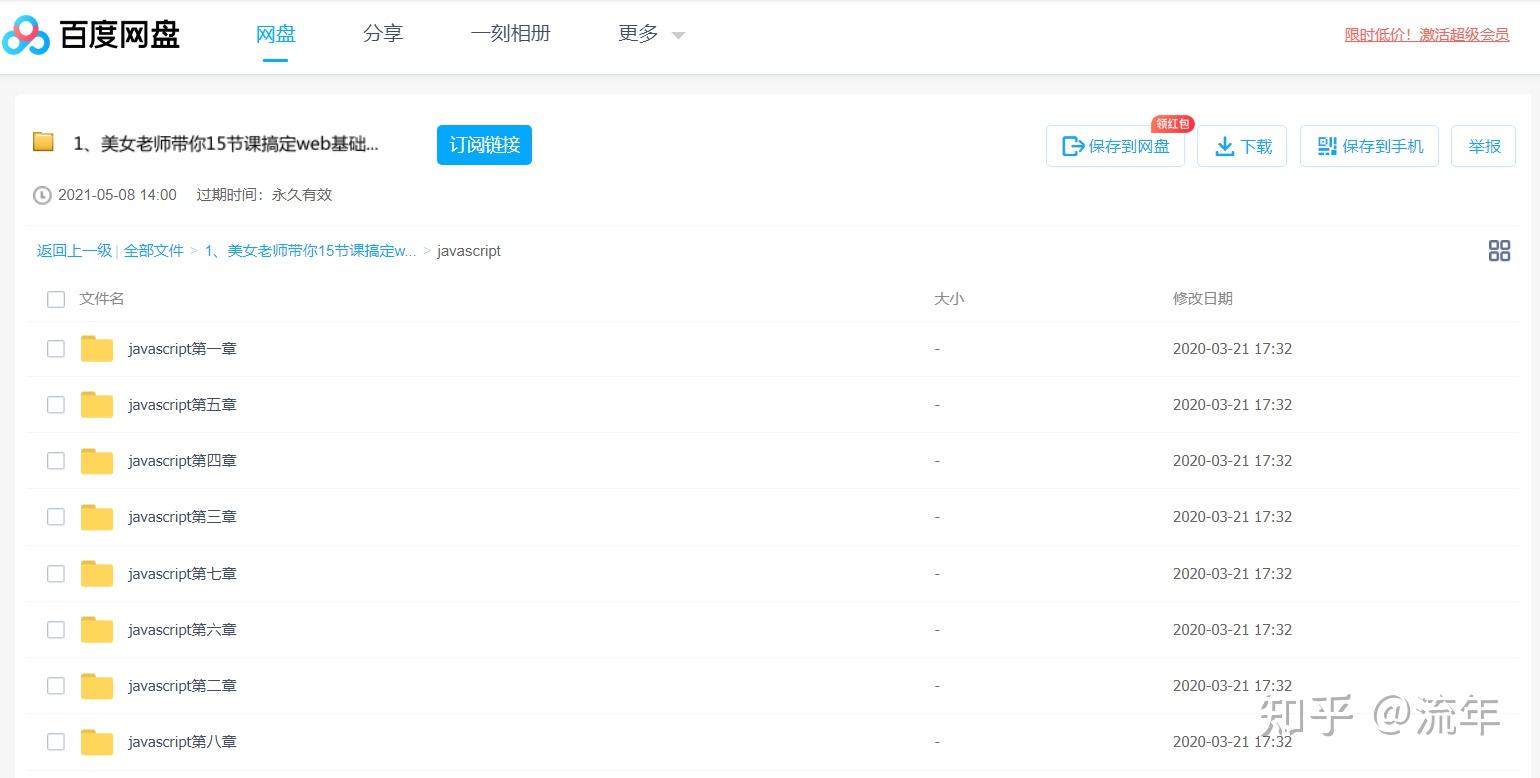
Task: Click the javascript breadcrumb current folder
Action: [x=469, y=251]
